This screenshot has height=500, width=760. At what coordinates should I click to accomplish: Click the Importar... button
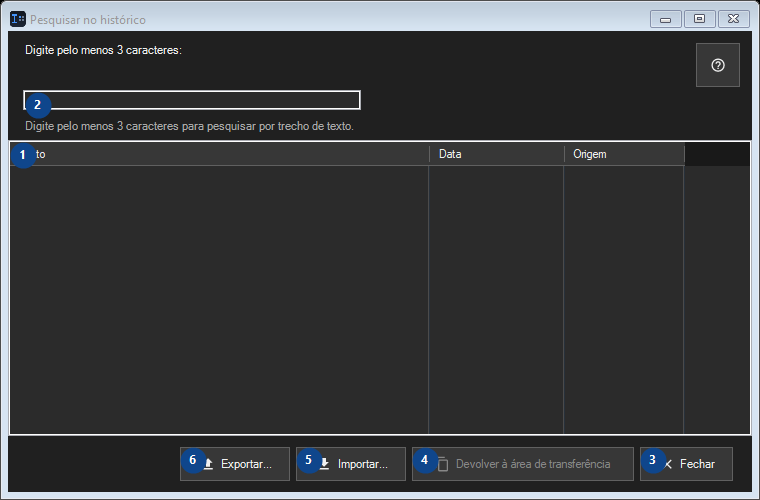point(351,464)
